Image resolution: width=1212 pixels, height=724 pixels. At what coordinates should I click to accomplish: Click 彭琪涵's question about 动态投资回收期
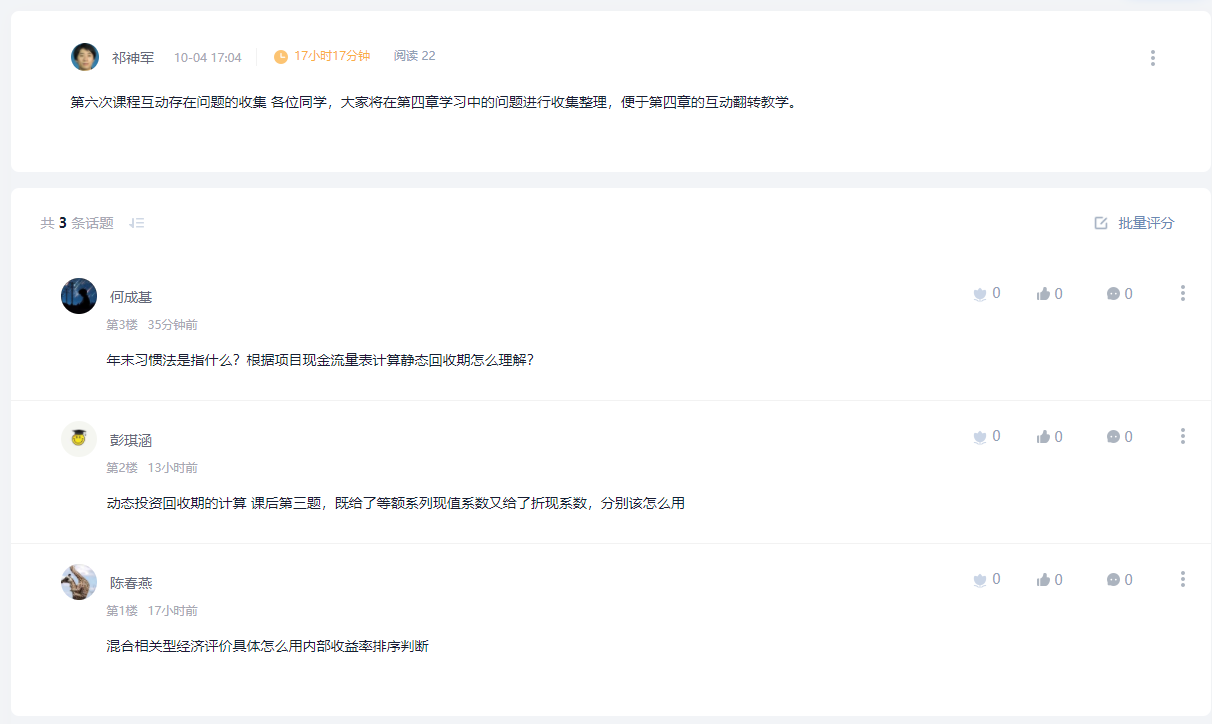tap(395, 503)
